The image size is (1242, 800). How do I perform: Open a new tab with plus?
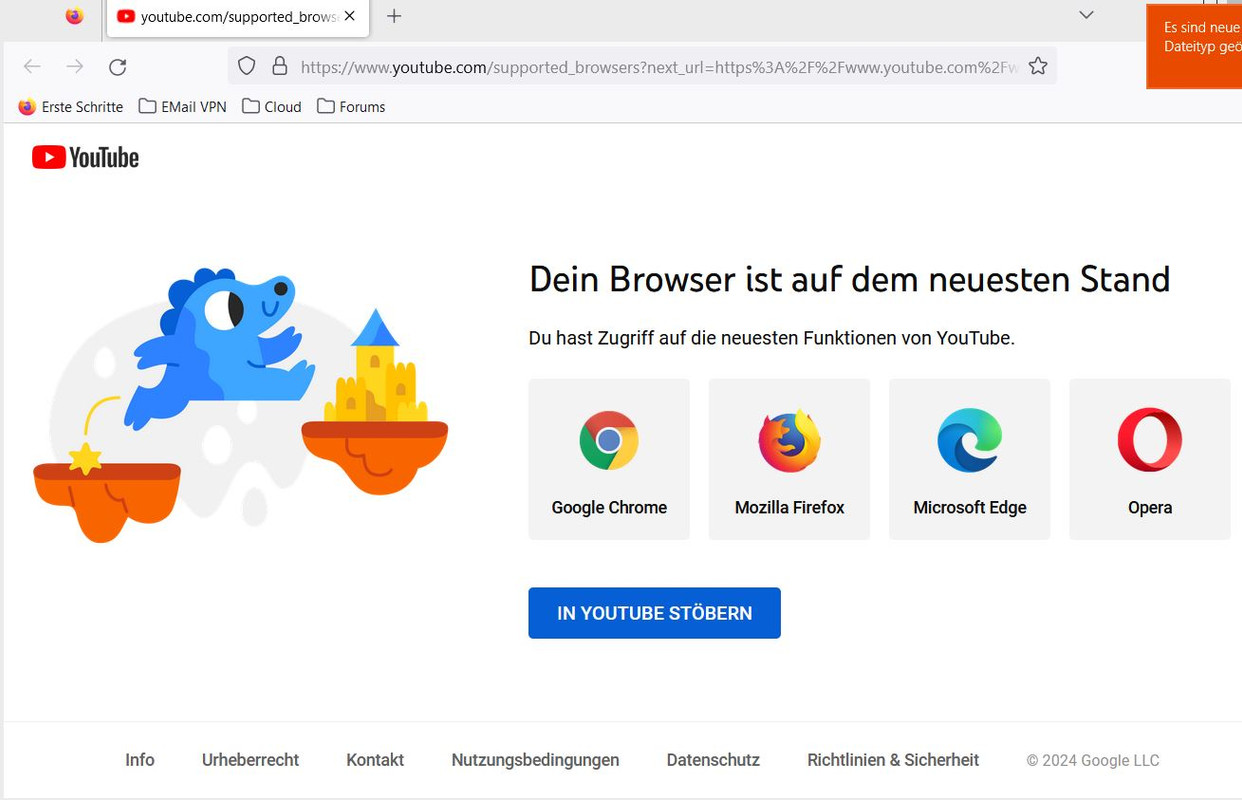pyautogui.click(x=394, y=16)
